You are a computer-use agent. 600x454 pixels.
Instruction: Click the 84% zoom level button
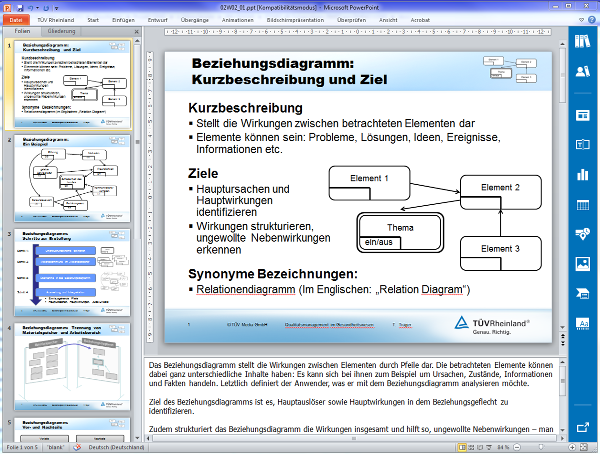coord(503,447)
